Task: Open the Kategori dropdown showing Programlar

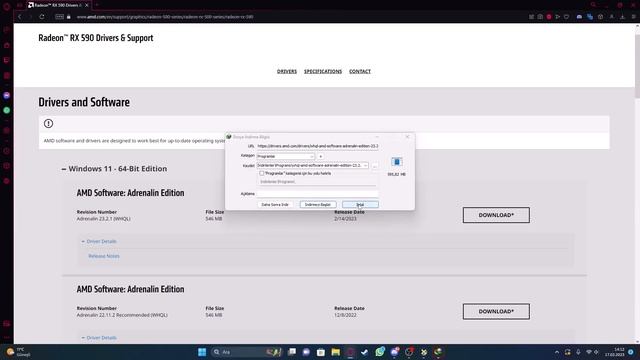Action: click(285, 156)
